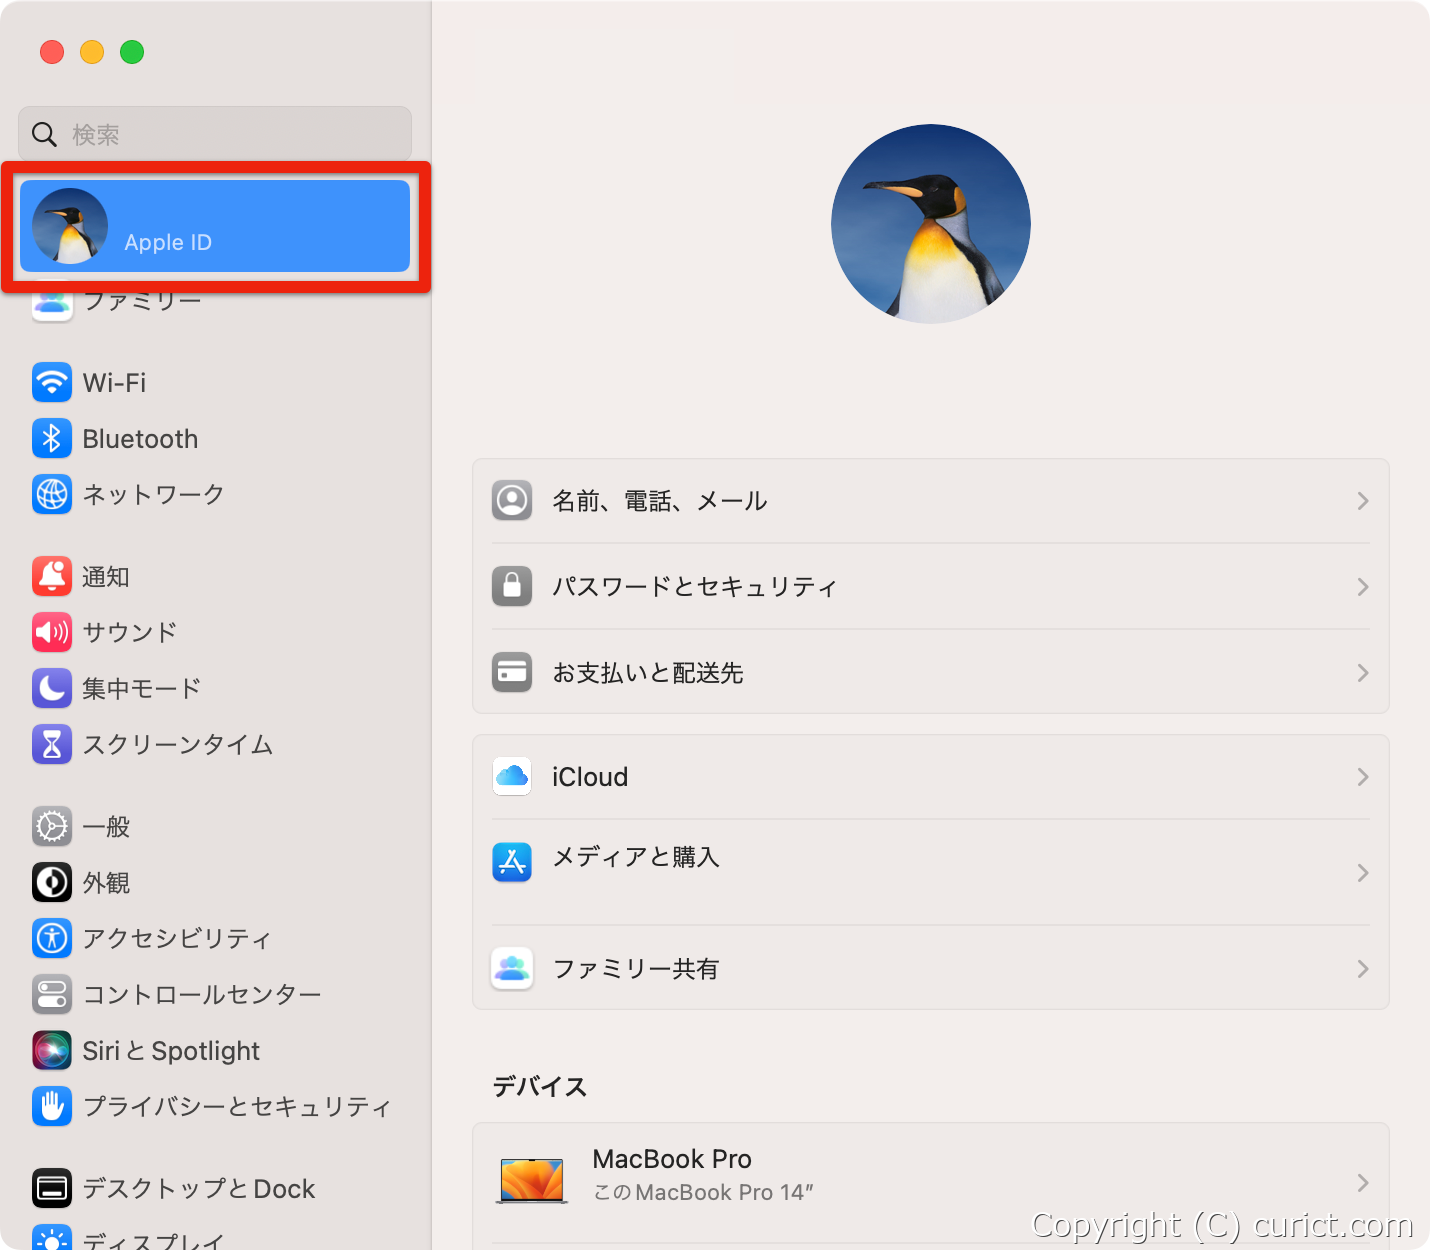1430x1250 pixels.
Task: Open 通知 settings
Action: click(x=106, y=577)
